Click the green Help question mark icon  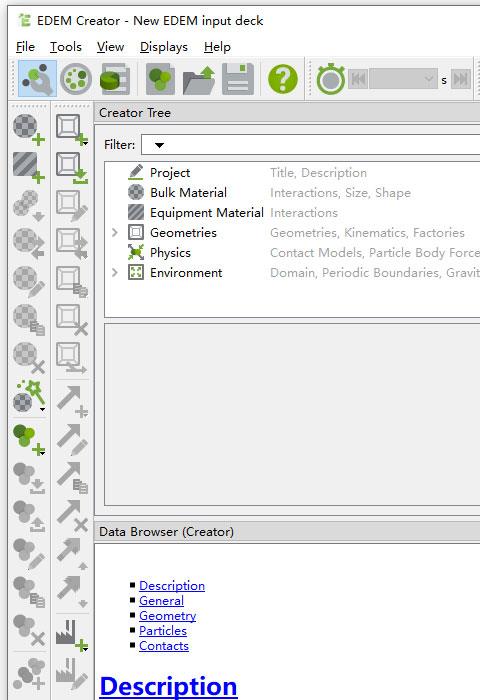(x=282, y=79)
